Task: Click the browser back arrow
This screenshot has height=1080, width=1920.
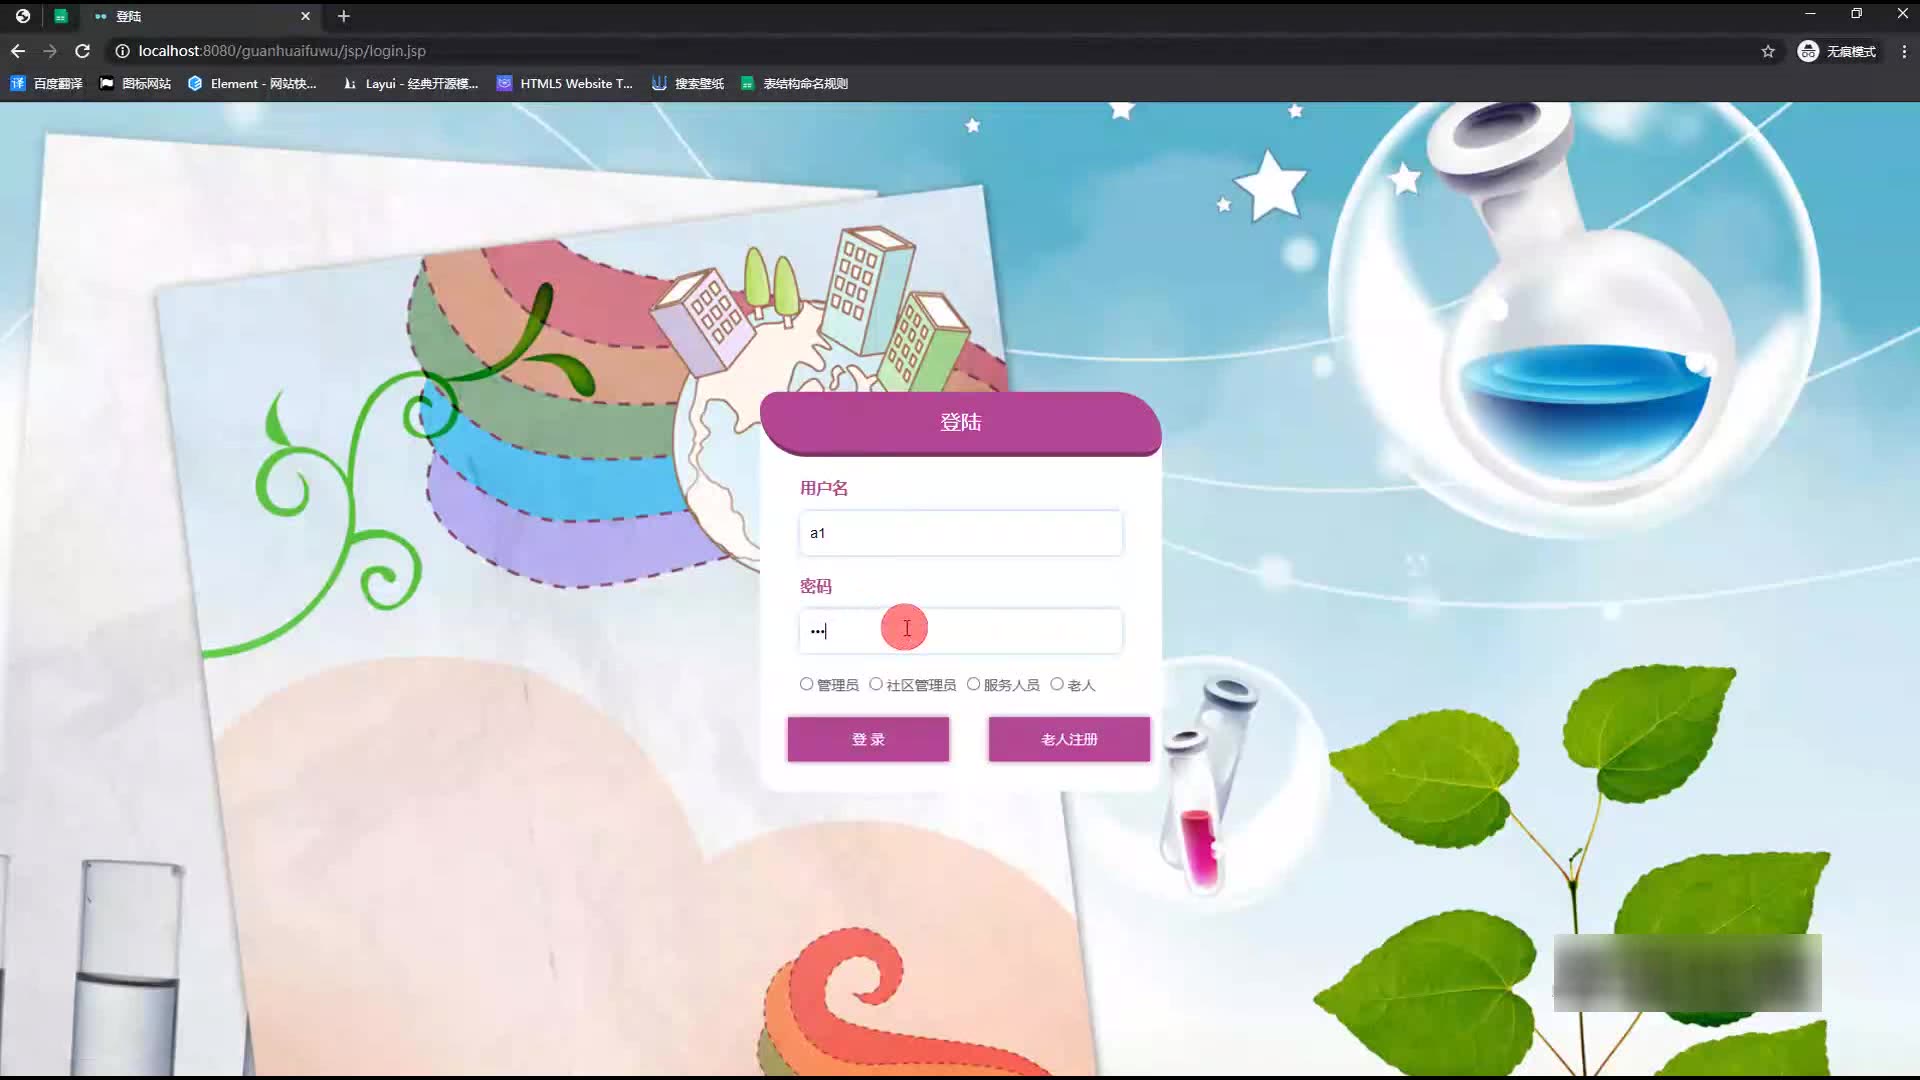Action: [x=18, y=51]
